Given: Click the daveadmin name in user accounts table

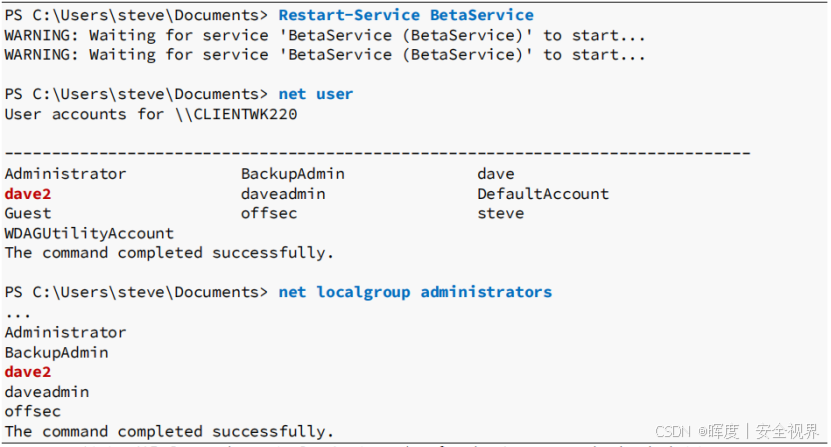Looking at the screenshot, I should (x=283, y=194).
